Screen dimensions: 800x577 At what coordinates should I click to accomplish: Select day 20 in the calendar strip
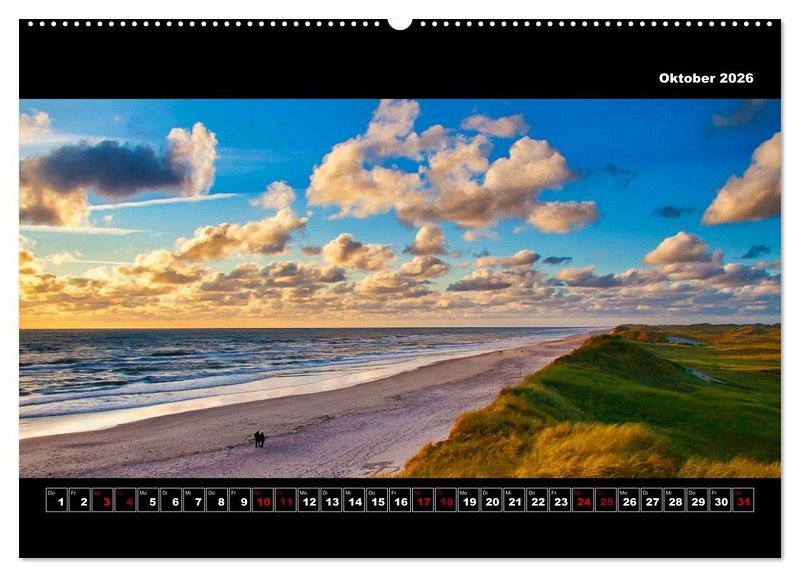[491, 500]
